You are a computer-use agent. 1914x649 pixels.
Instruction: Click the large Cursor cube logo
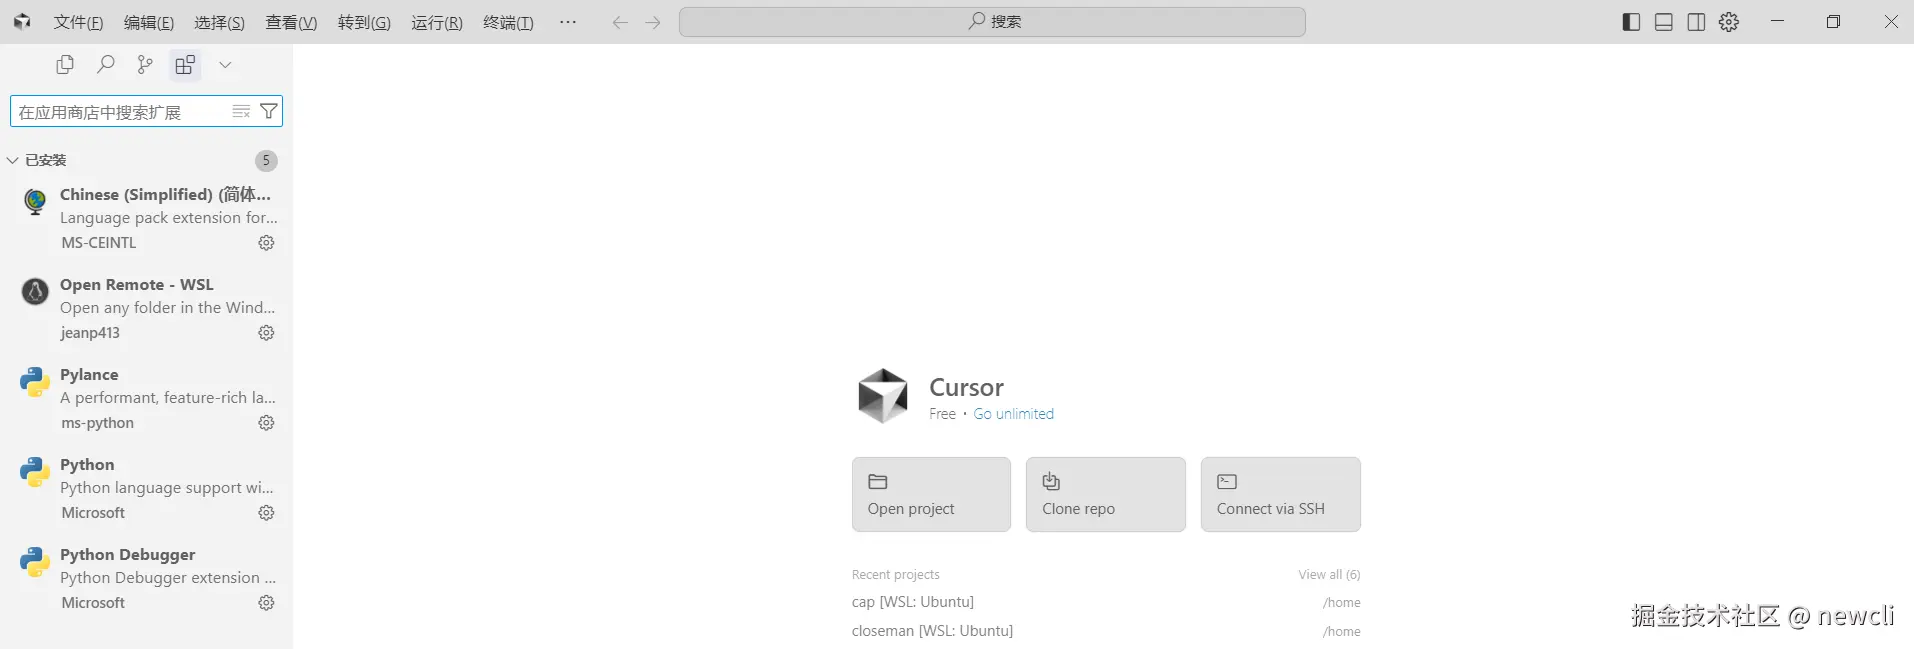pyautogui.click(x=883, y=396)
